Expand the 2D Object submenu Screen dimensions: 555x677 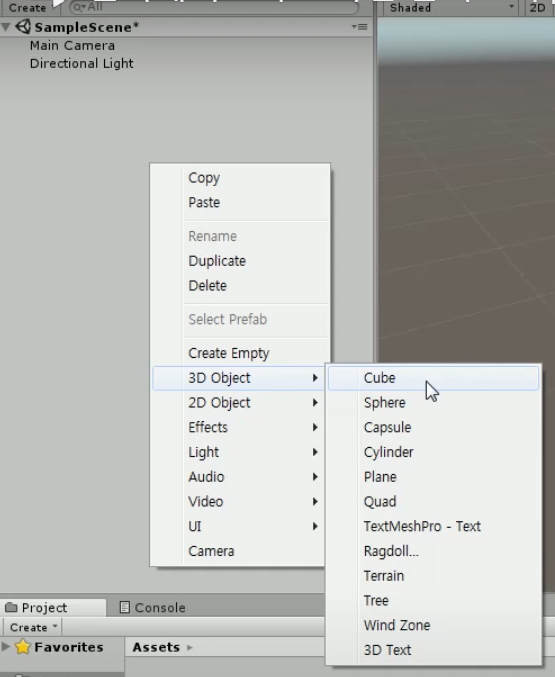[240, 402]
